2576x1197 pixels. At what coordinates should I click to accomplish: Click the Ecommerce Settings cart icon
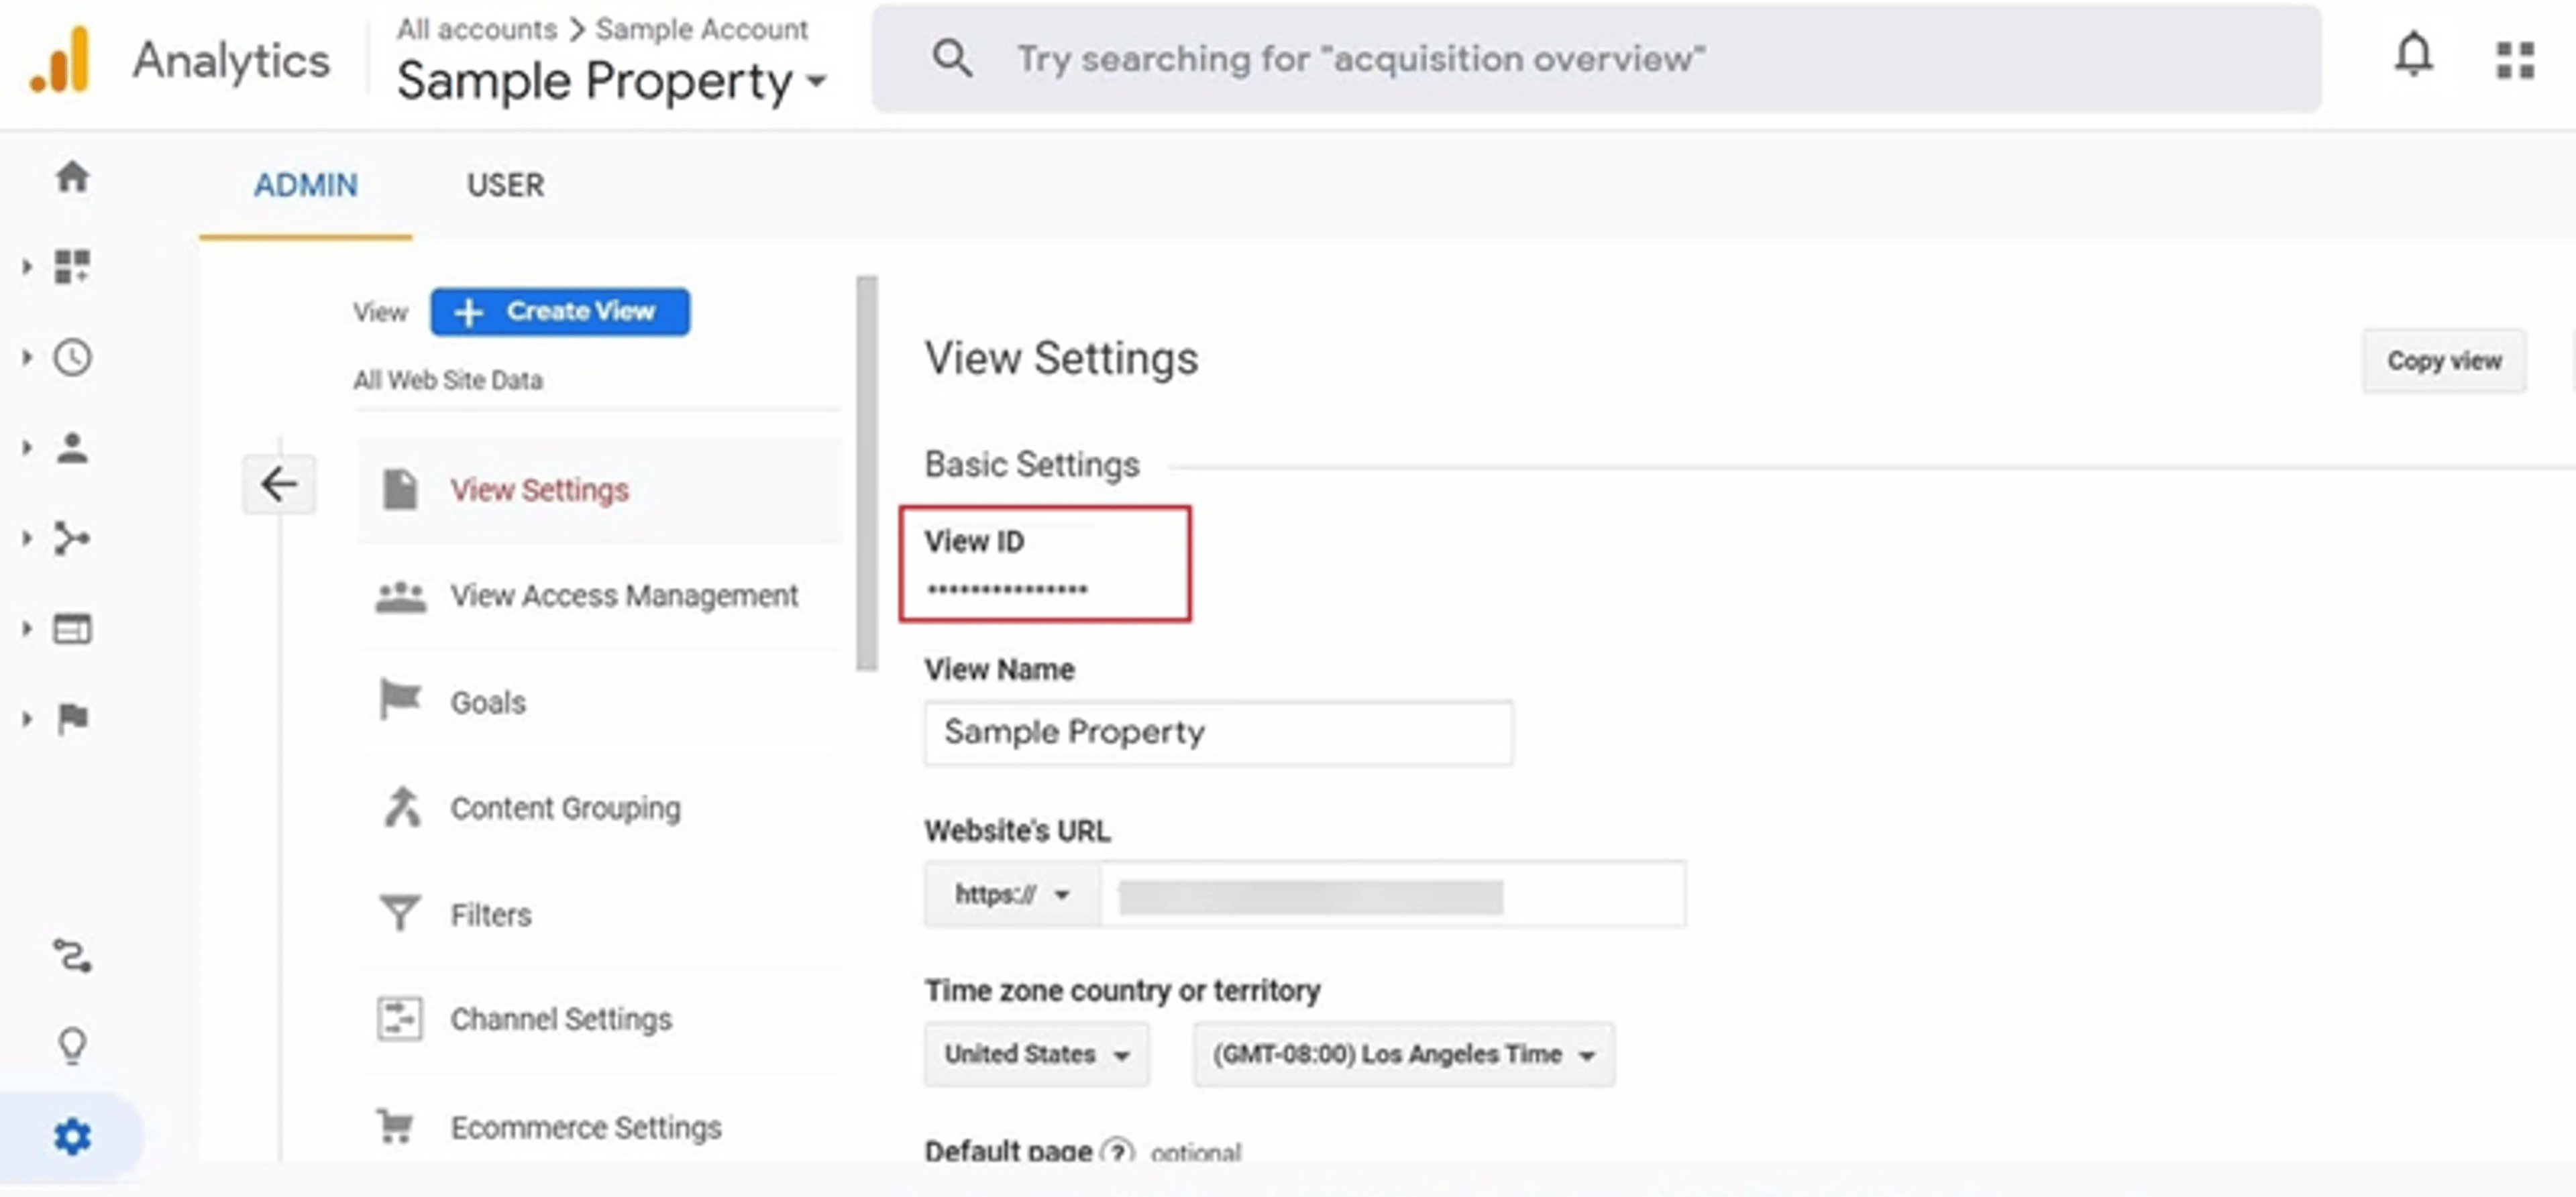[396, 1126]
